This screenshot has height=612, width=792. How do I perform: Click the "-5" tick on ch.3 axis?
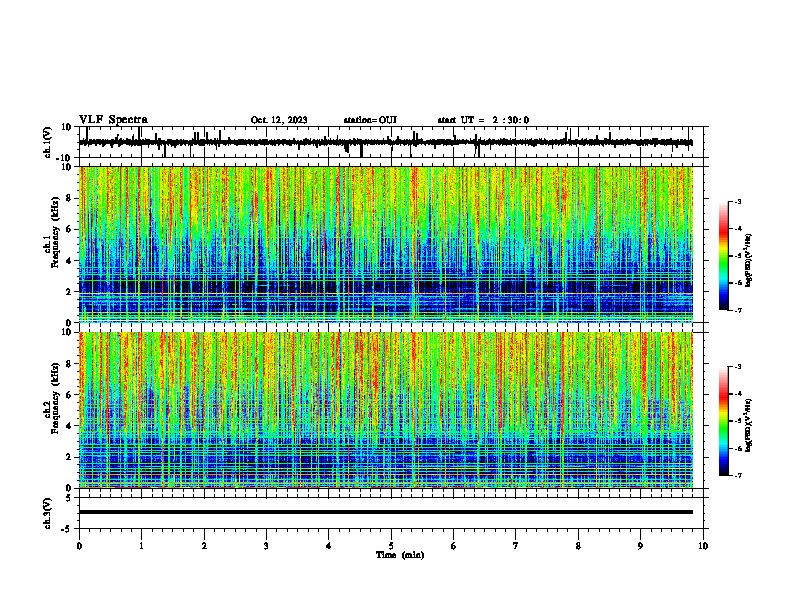[68, 529]
